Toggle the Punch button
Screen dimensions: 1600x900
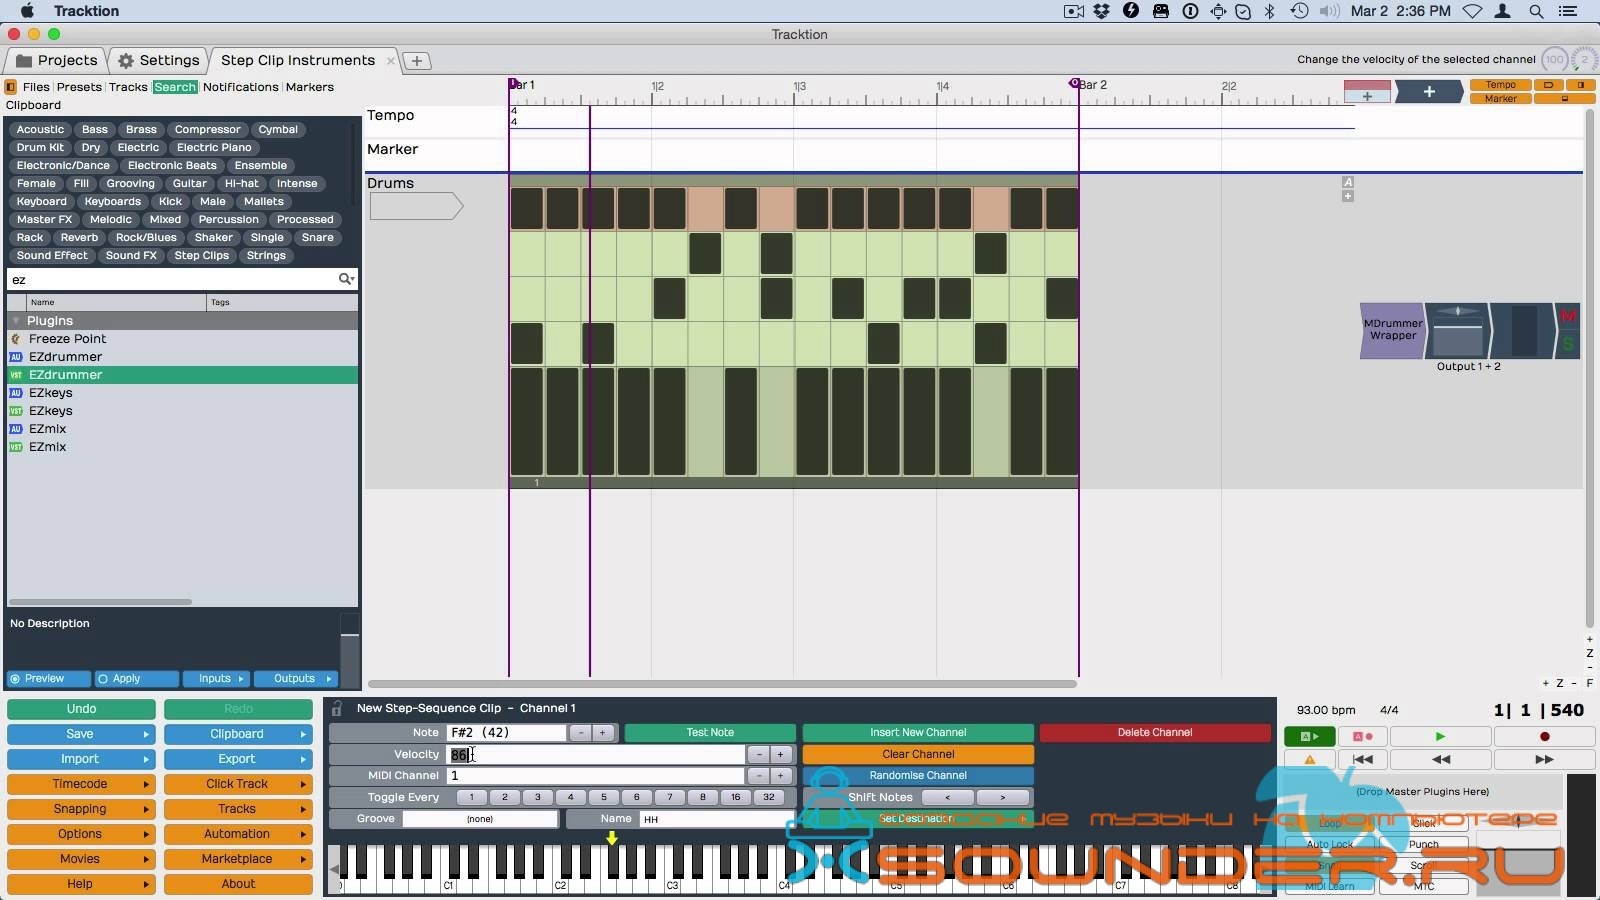tap(1424, 845)
